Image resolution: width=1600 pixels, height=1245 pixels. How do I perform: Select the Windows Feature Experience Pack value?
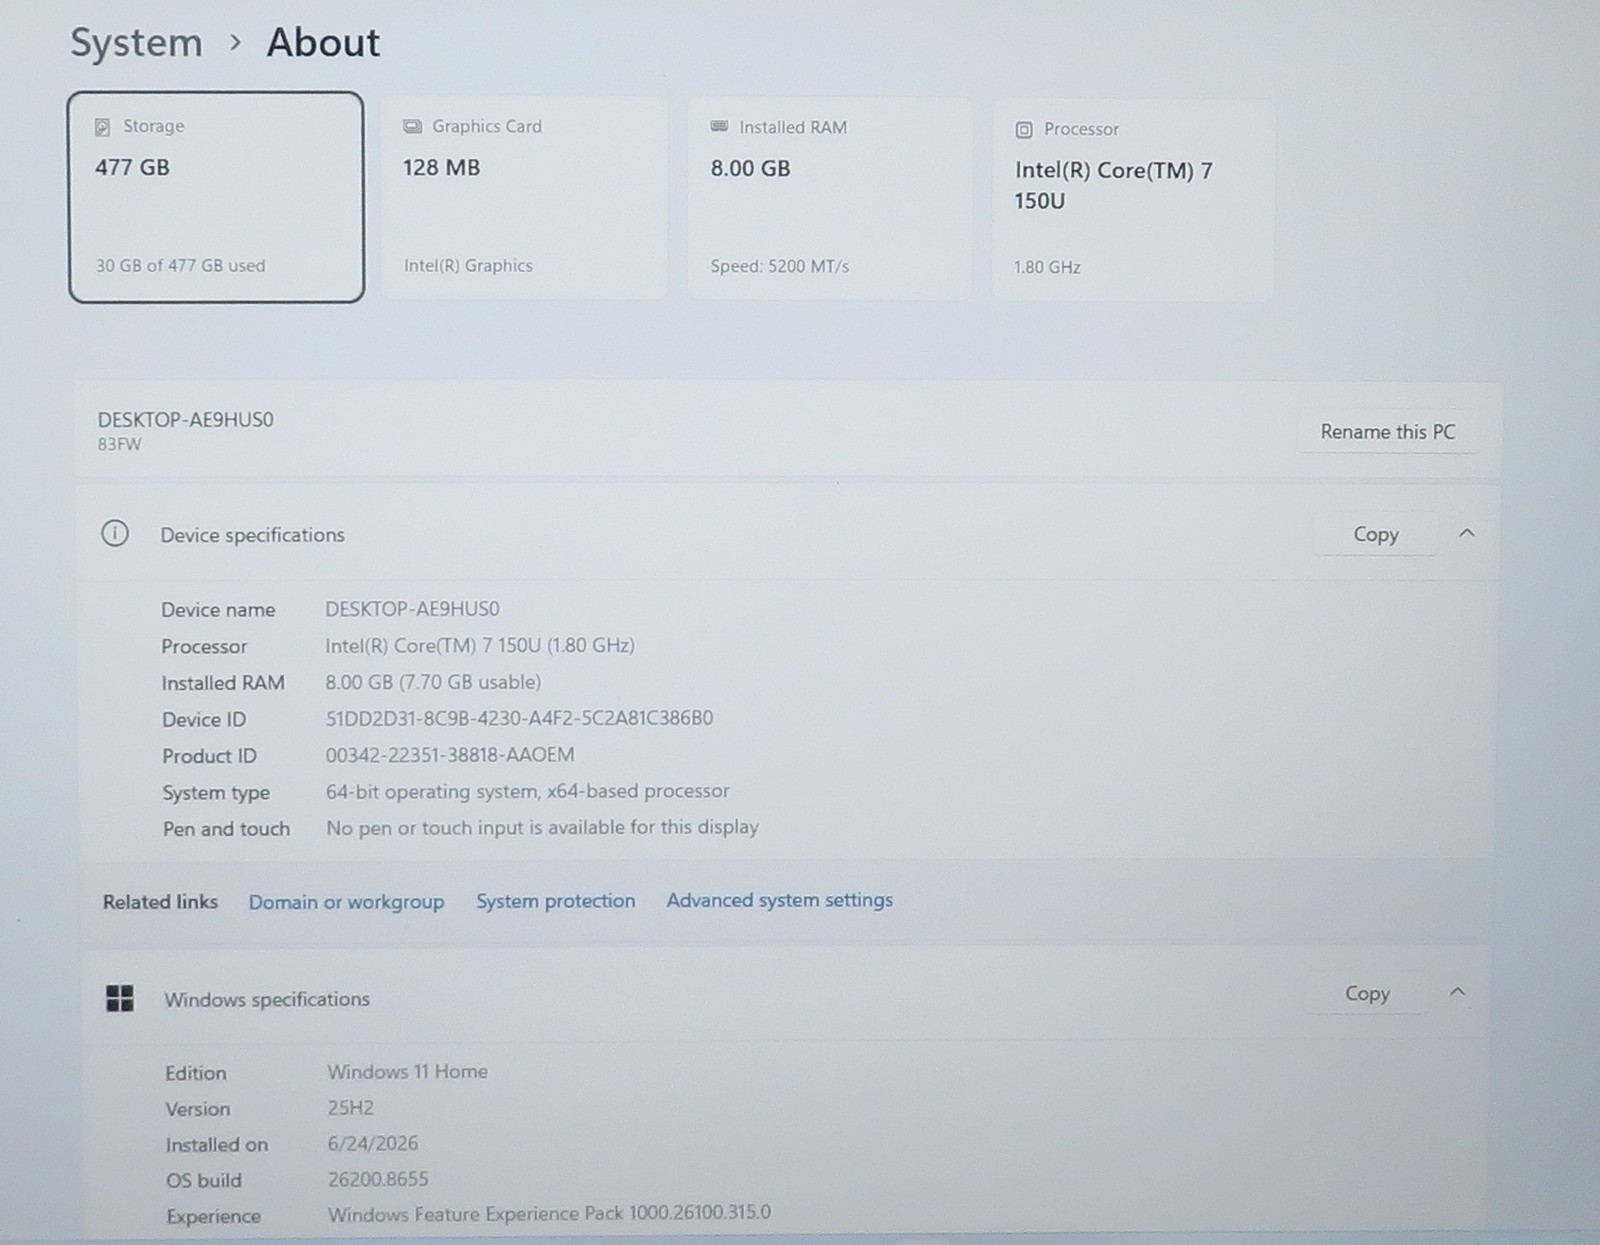pos(549,1213)
